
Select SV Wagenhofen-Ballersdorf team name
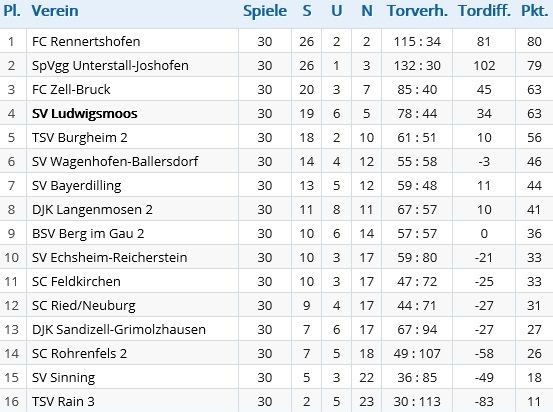115,162
